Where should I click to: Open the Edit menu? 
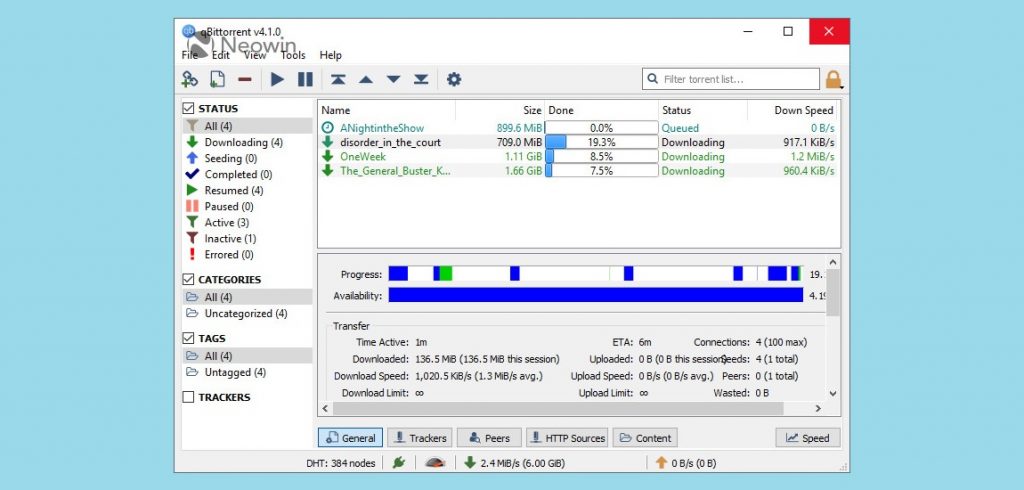point(221,56)
